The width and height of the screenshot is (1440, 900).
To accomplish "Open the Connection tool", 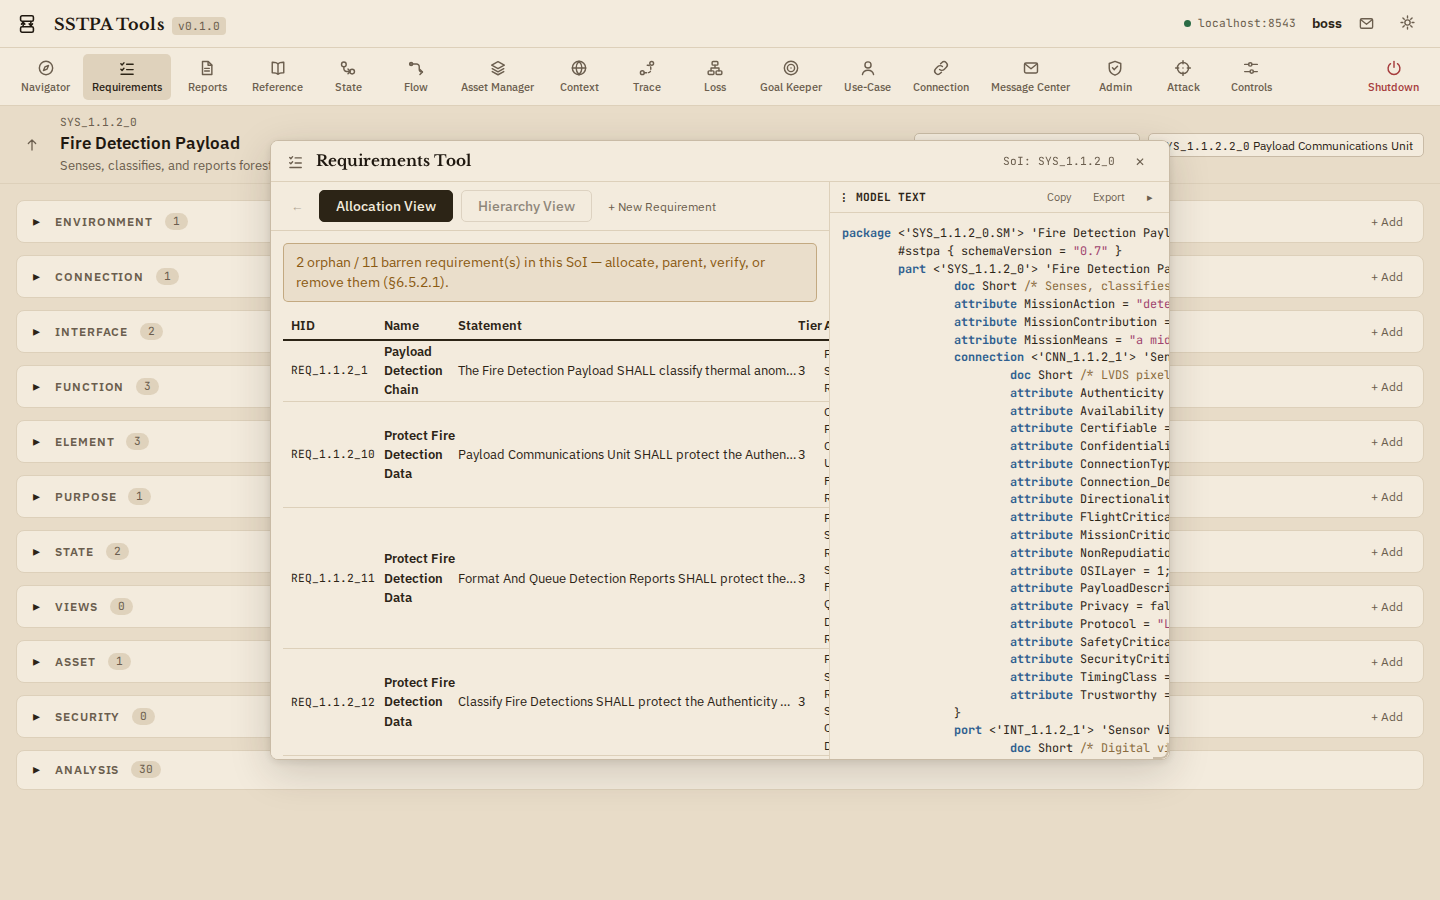I will click(941, 77).
